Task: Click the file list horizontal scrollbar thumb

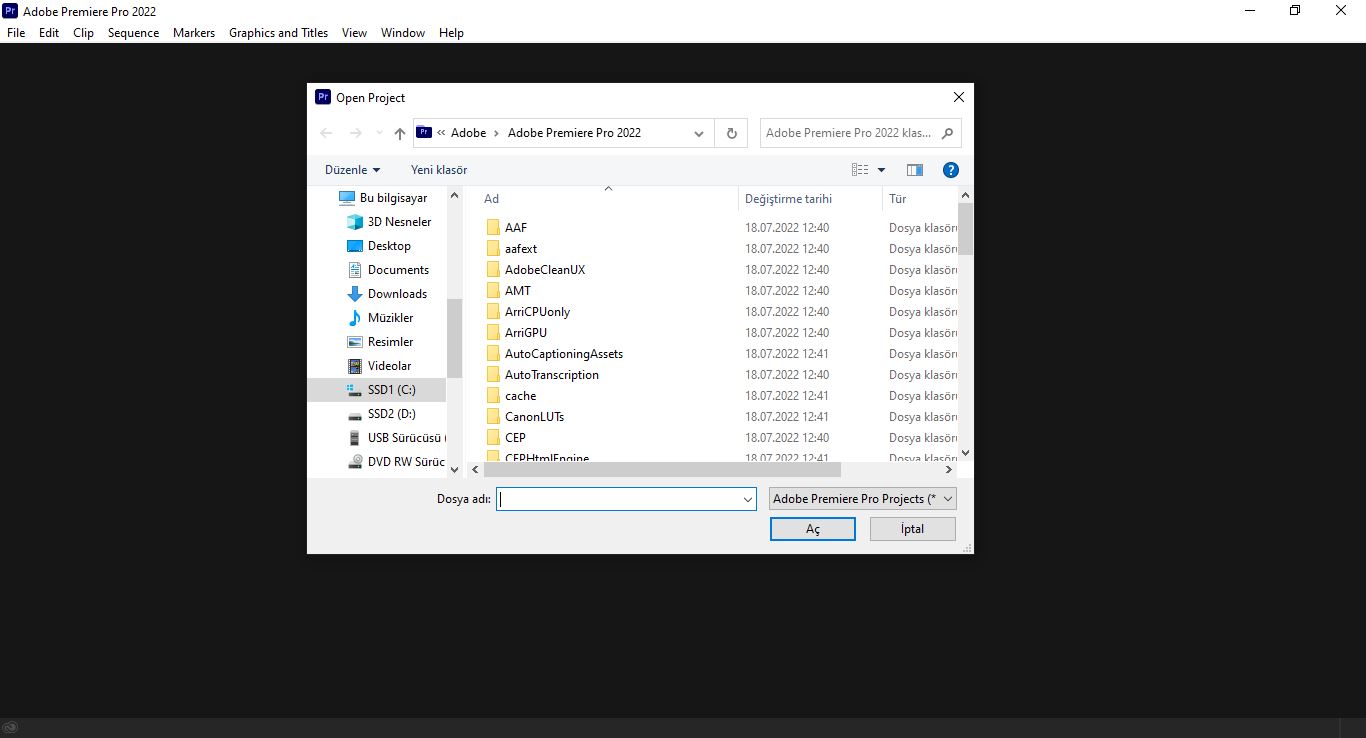Action: (x=662, y=469)
